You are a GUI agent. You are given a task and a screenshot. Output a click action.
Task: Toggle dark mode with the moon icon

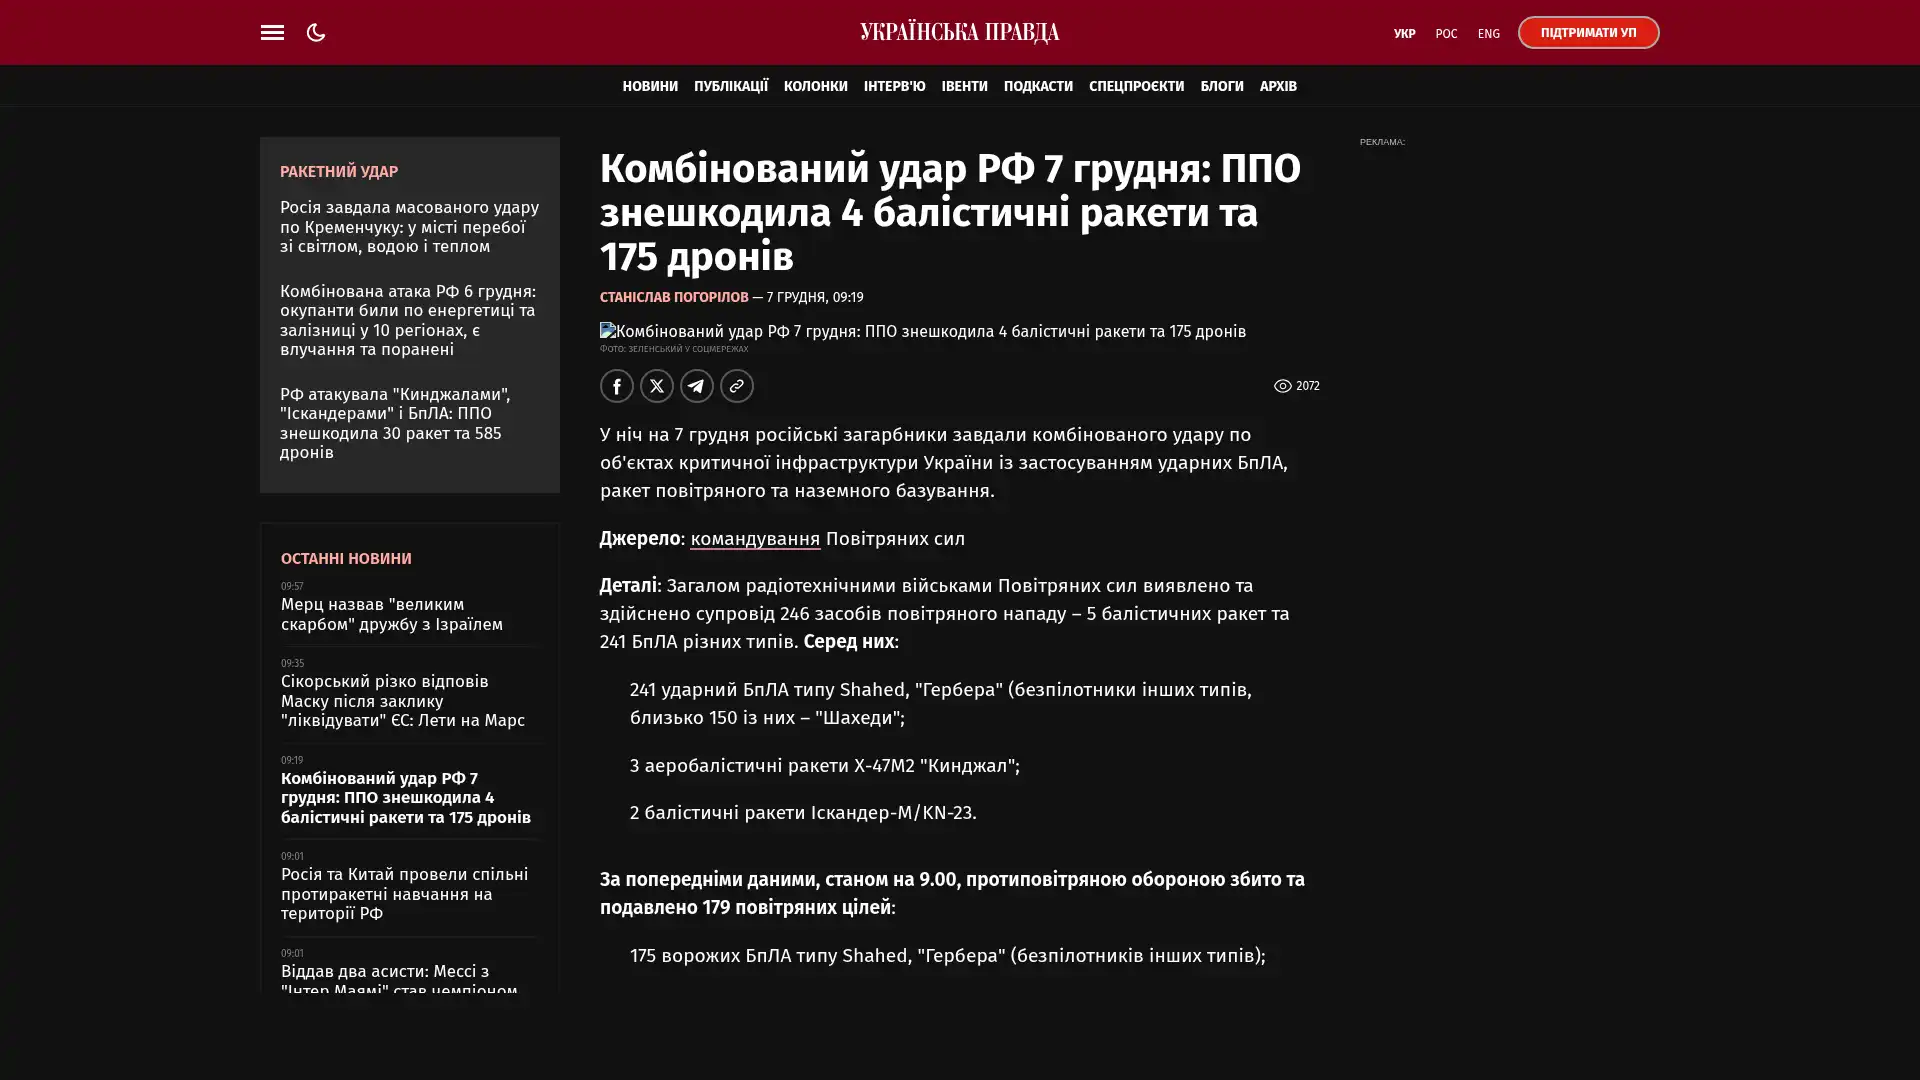(x=316, y=32)
